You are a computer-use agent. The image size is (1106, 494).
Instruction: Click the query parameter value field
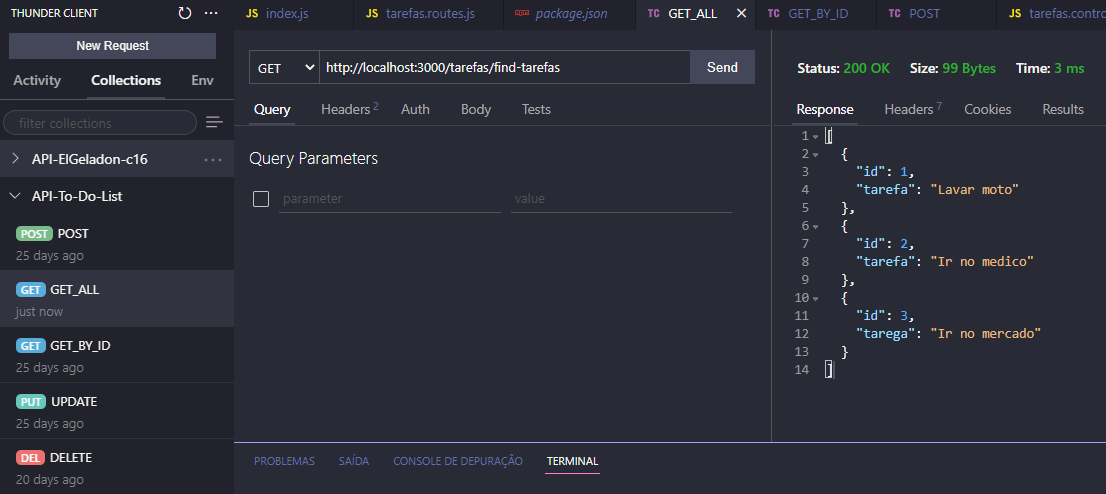click(621, 199)
